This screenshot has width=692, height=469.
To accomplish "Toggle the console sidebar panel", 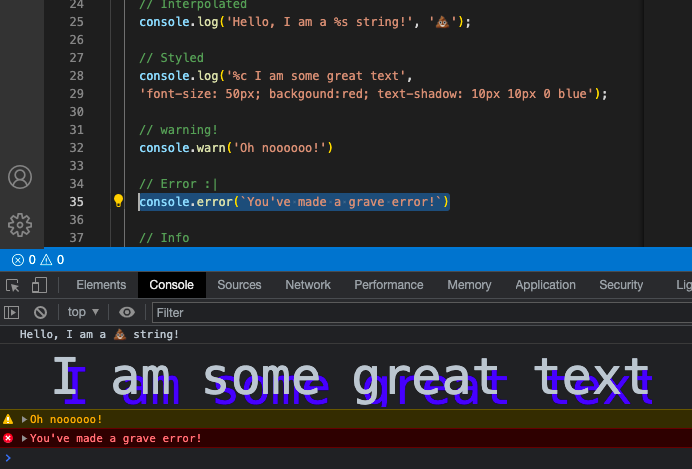I will tap(12, 312).
